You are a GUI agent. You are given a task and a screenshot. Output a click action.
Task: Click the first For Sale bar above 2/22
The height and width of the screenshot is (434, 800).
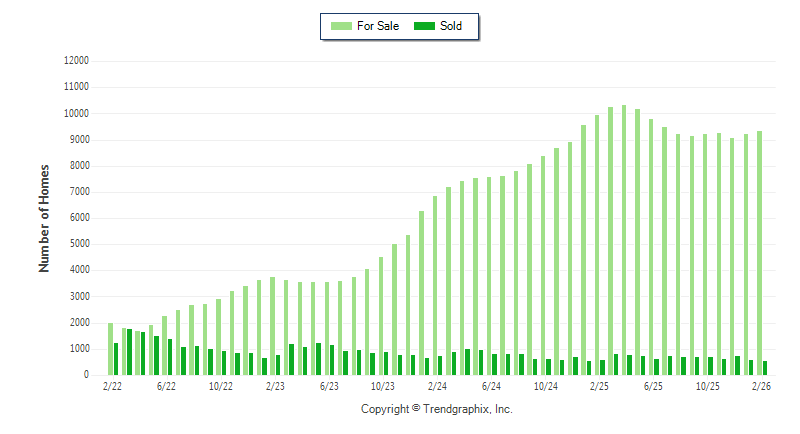pyautogui.click(x=110, y=349)
